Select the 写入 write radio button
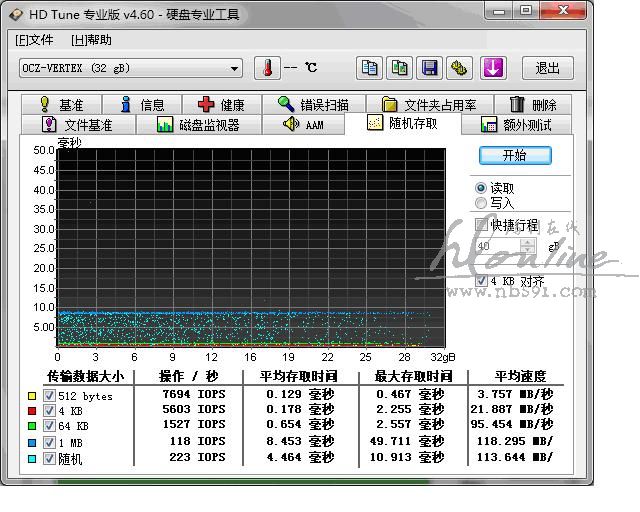 point(481,203)
